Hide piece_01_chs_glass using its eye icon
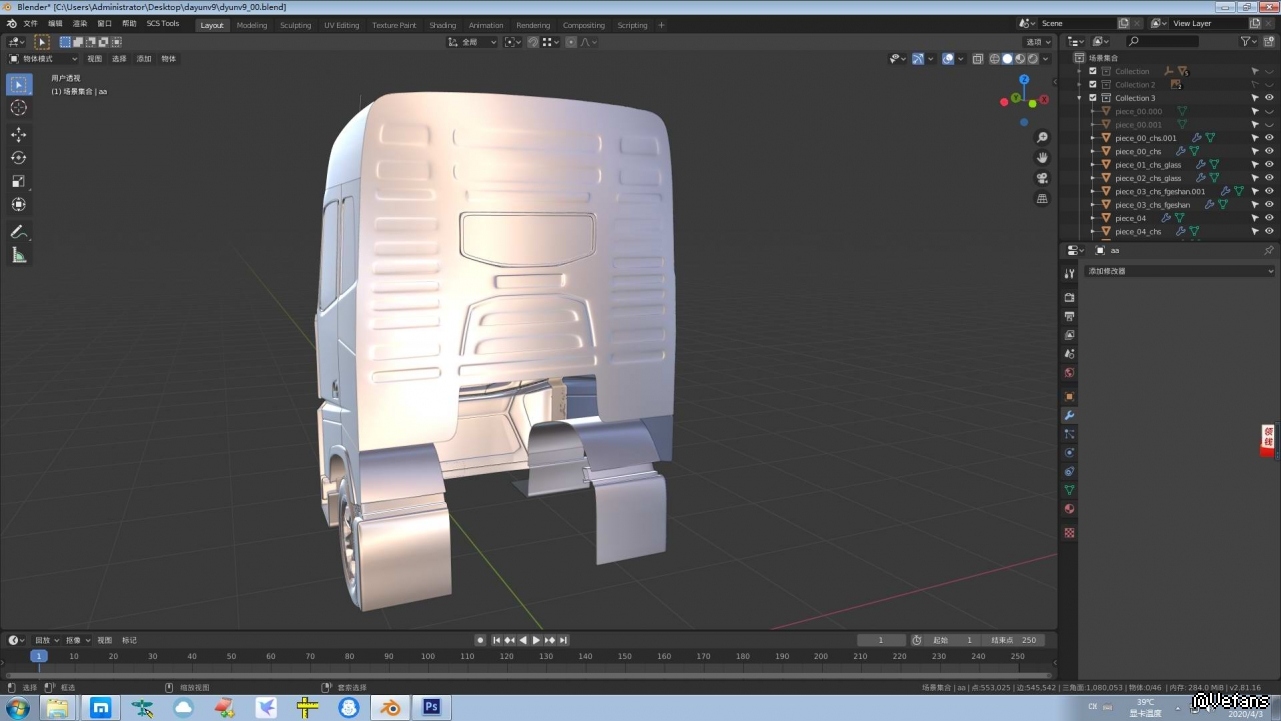The width and height of the screenshot is (1281, 721). point(1269,165)
